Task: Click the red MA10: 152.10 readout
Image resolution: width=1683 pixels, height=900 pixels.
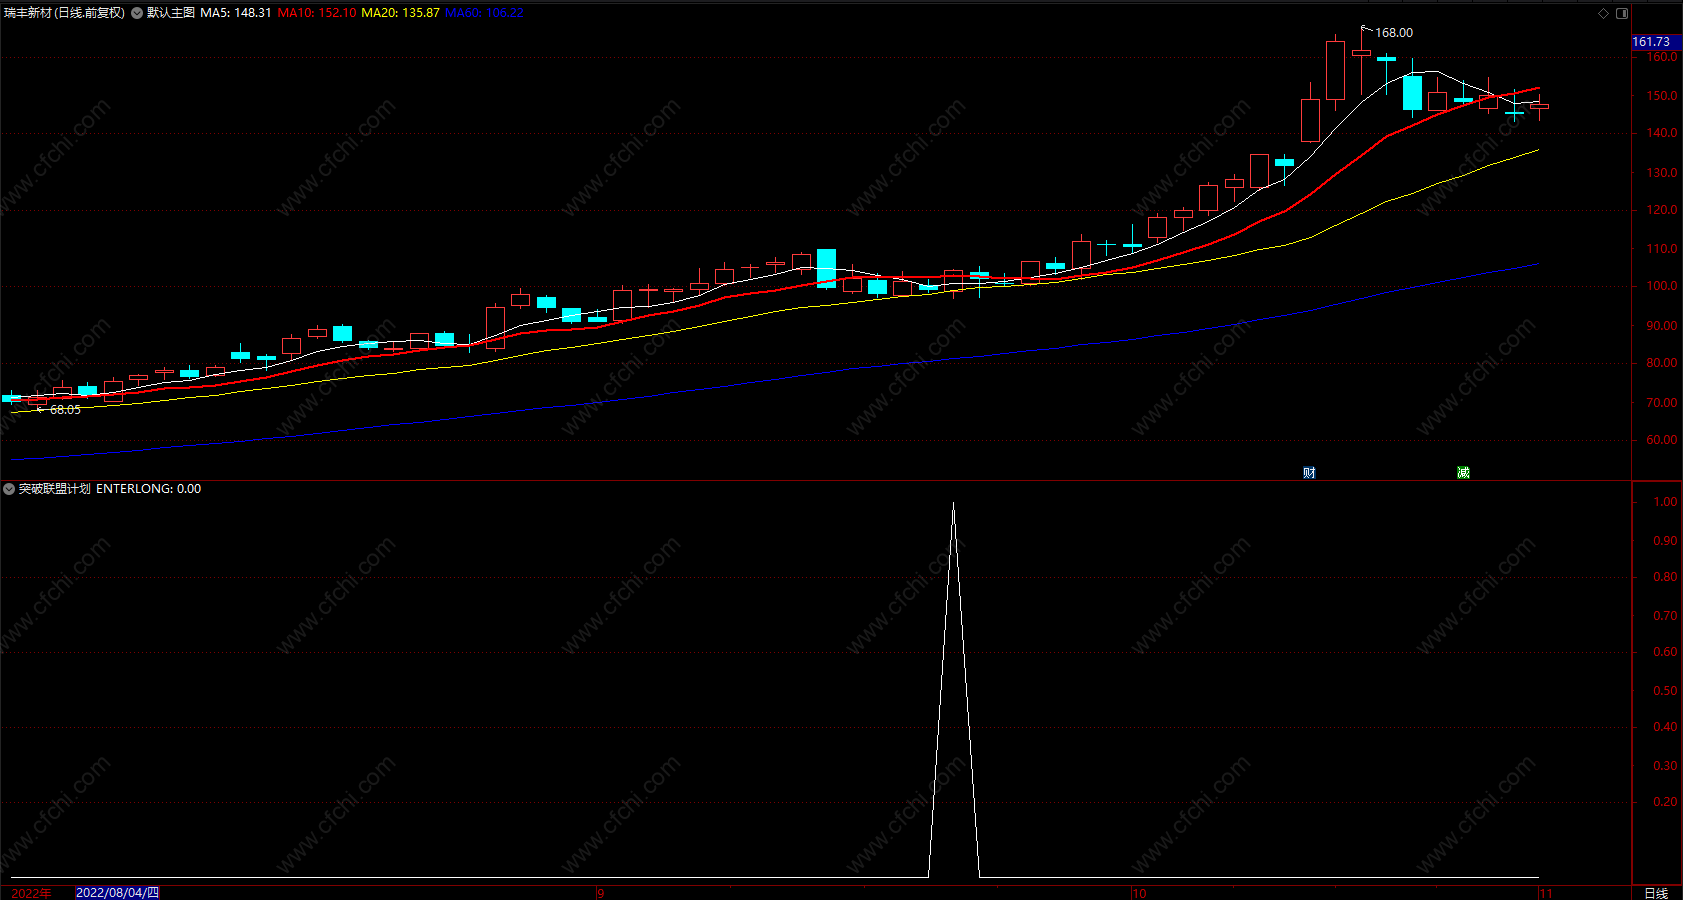Action: [x=317, y=13]
